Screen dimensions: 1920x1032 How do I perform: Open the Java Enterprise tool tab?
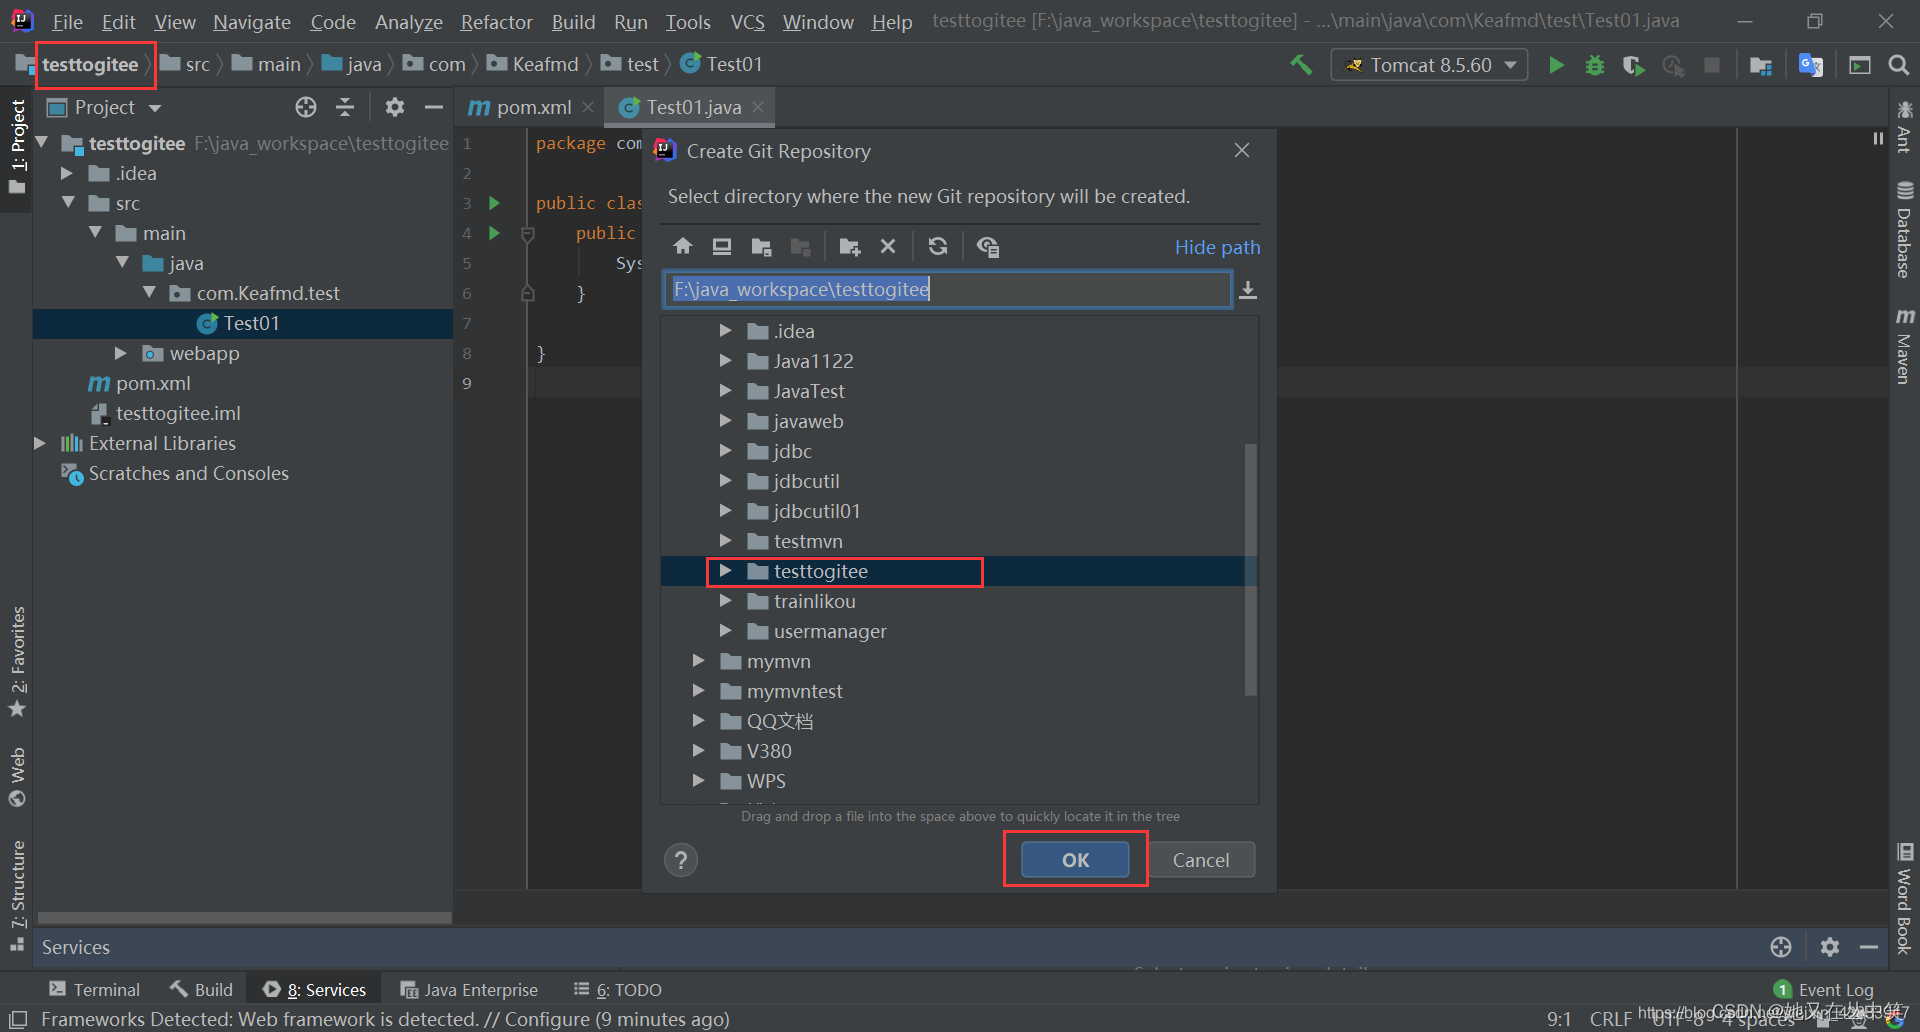pyautogui.click(x=469, y=989)
